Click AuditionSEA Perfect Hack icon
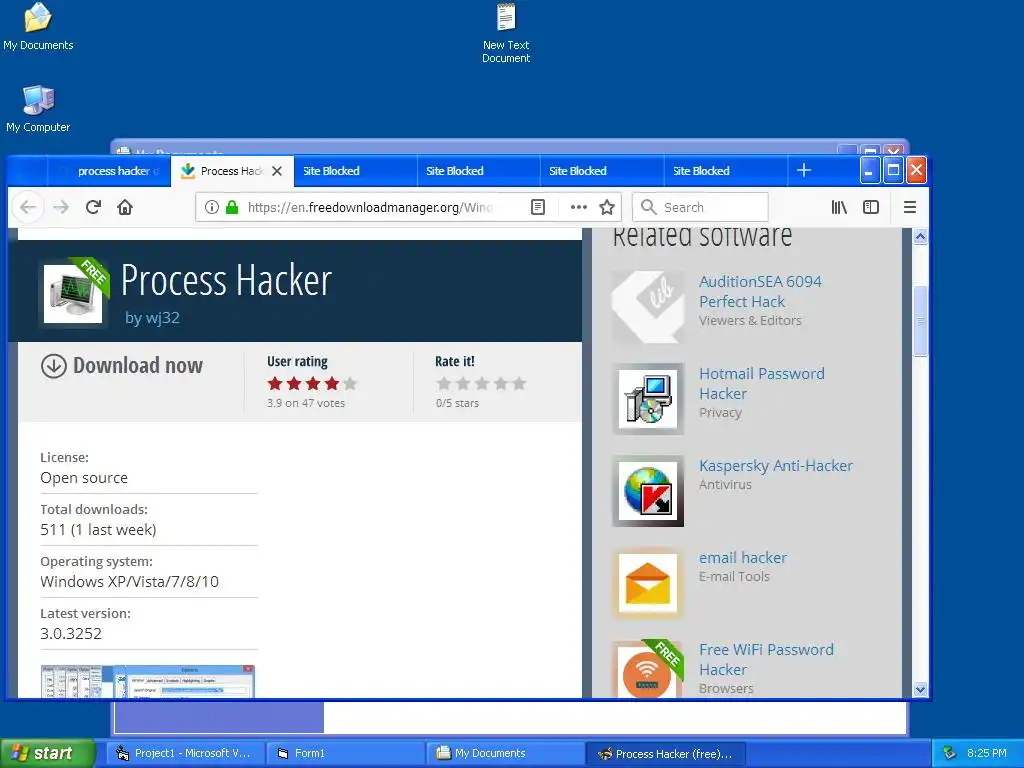The height and width of the screenshot is (768, 1024). (x=648, y=307)
